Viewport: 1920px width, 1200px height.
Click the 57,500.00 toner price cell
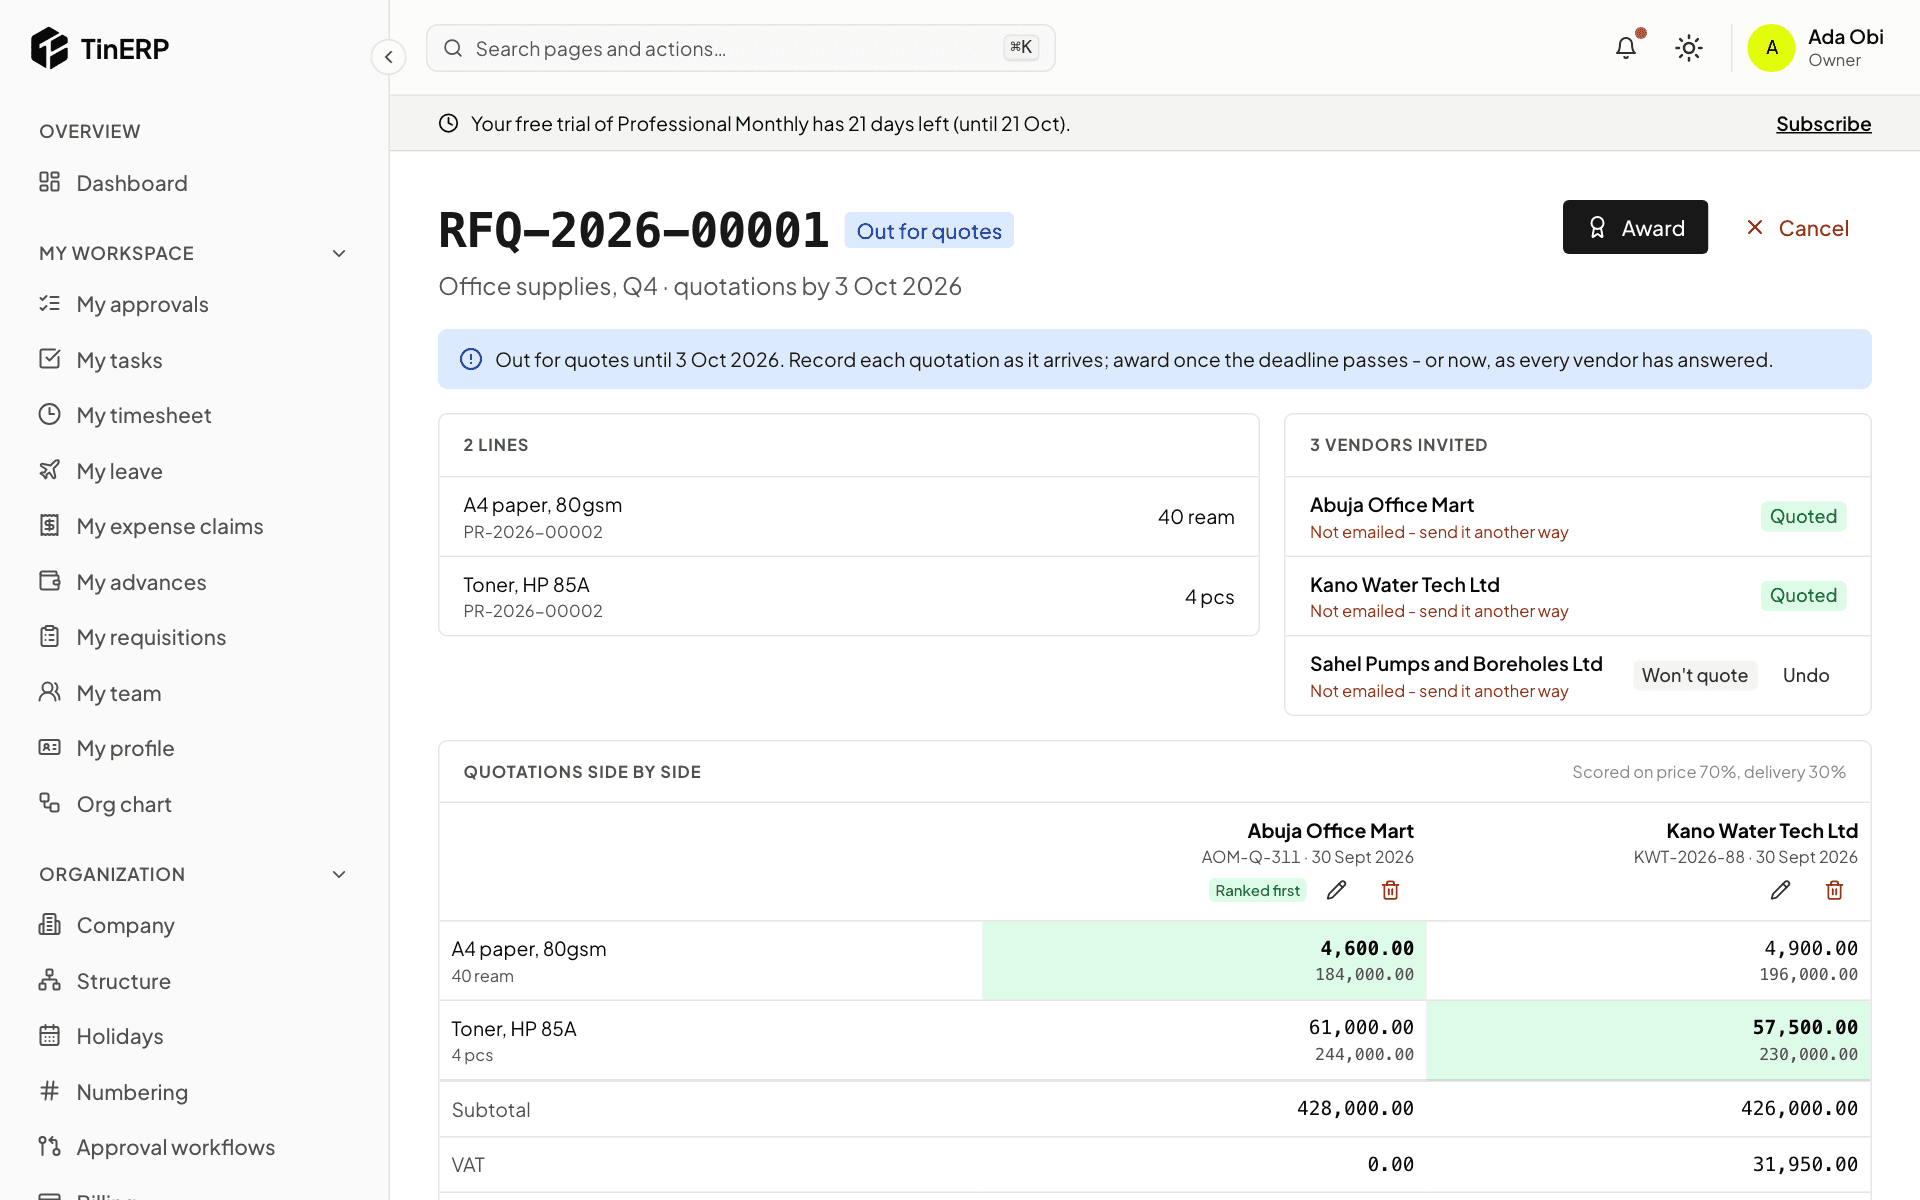[1648, 1040]
